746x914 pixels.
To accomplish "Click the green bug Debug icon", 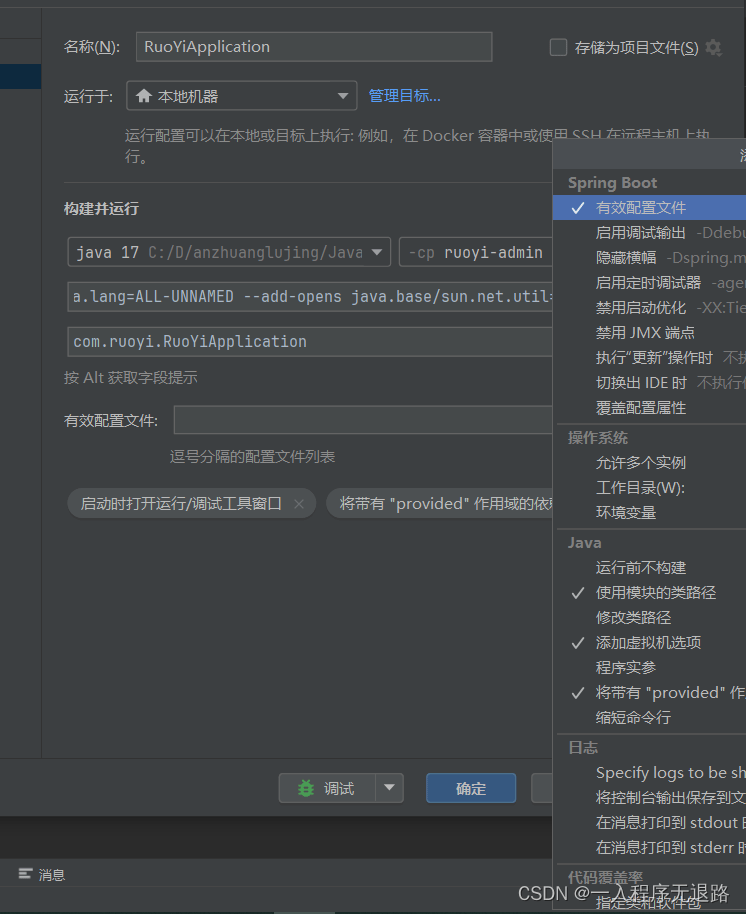I will (305, 789).
